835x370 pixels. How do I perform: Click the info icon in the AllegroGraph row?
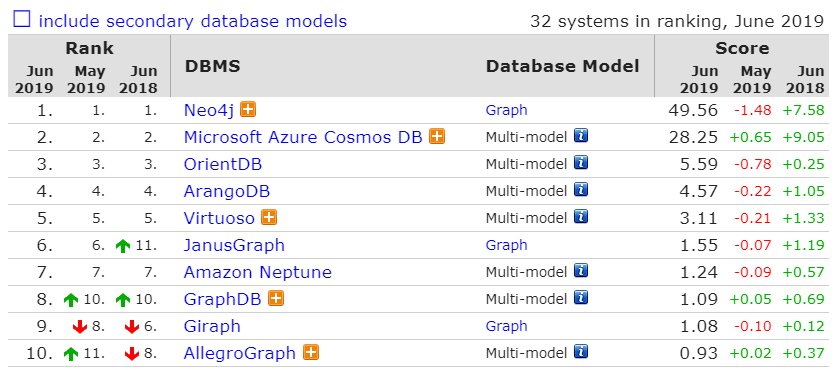click(x=581, y=352)
